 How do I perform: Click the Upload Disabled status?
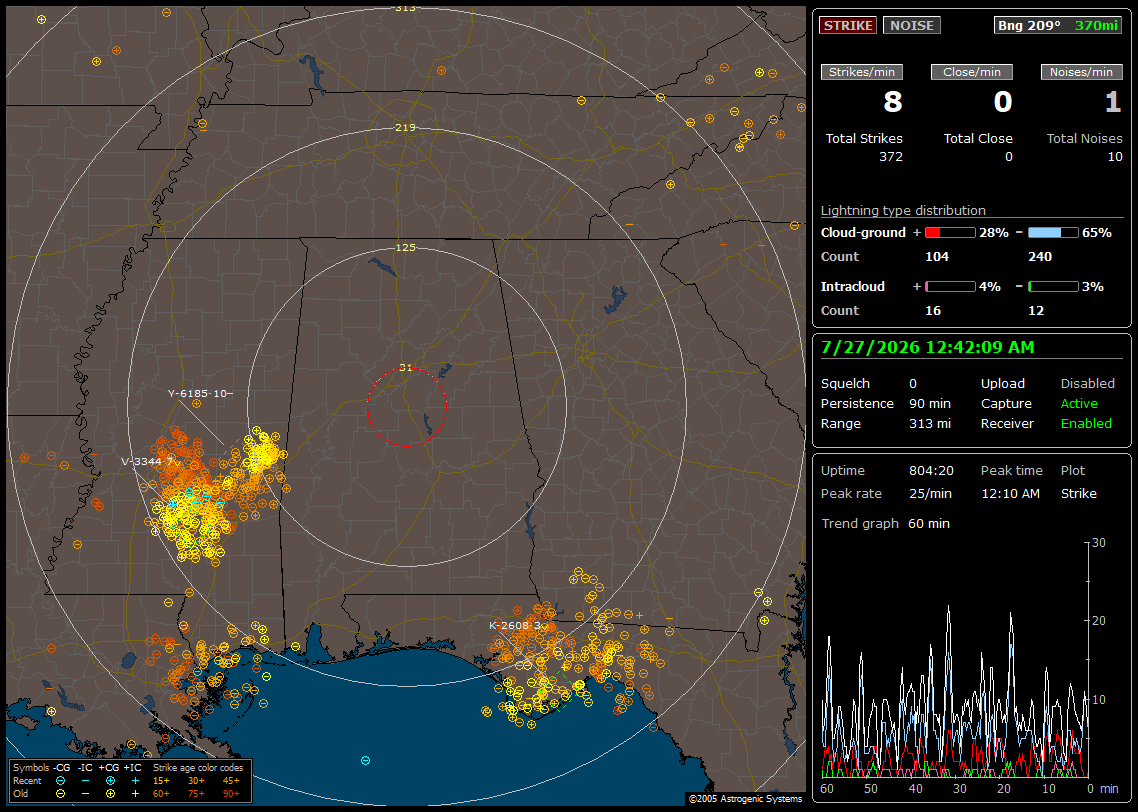(1087, 383)
